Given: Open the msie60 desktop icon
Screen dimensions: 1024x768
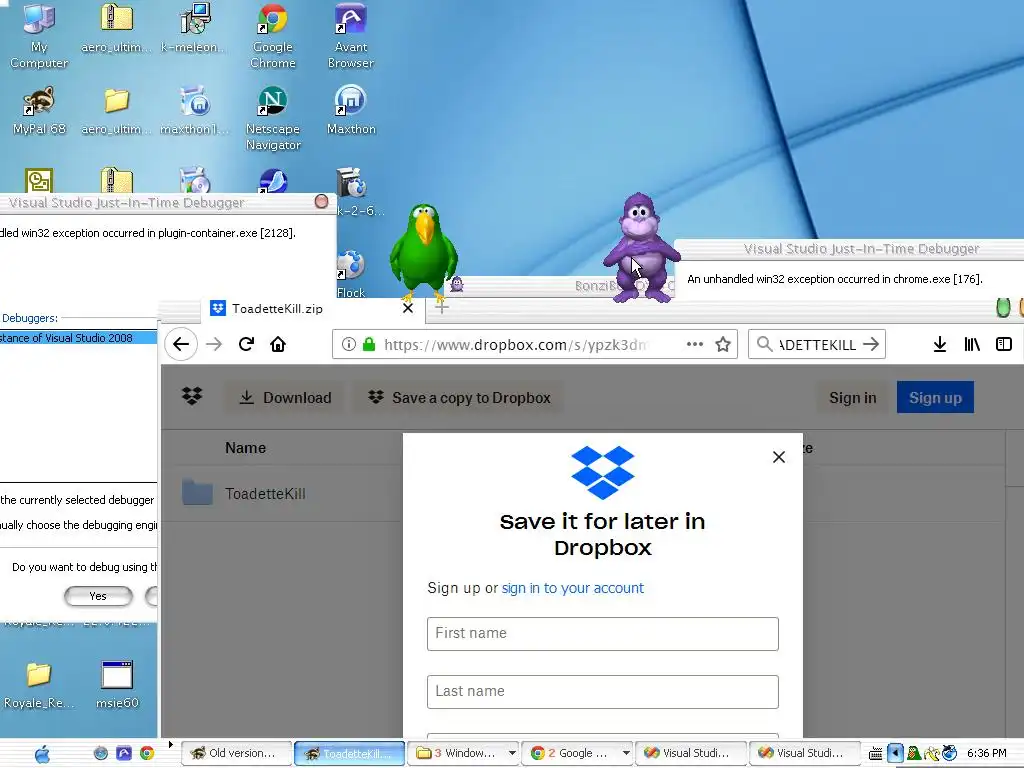Looking at the screenshot, I should point(118,684).
